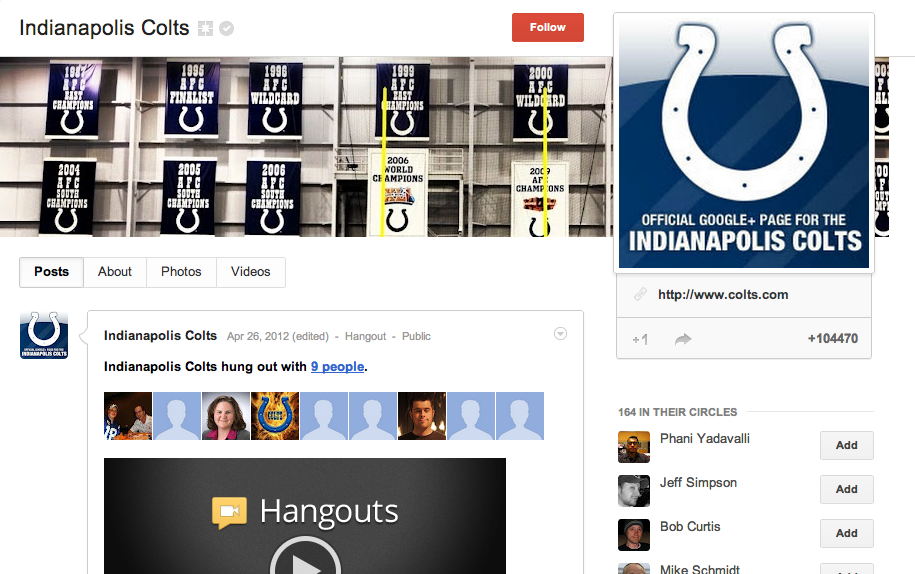Open the dark-haired man participant thumbnail
The width and height of the screenshot is (915, 574).
click(x=422, y=416)
